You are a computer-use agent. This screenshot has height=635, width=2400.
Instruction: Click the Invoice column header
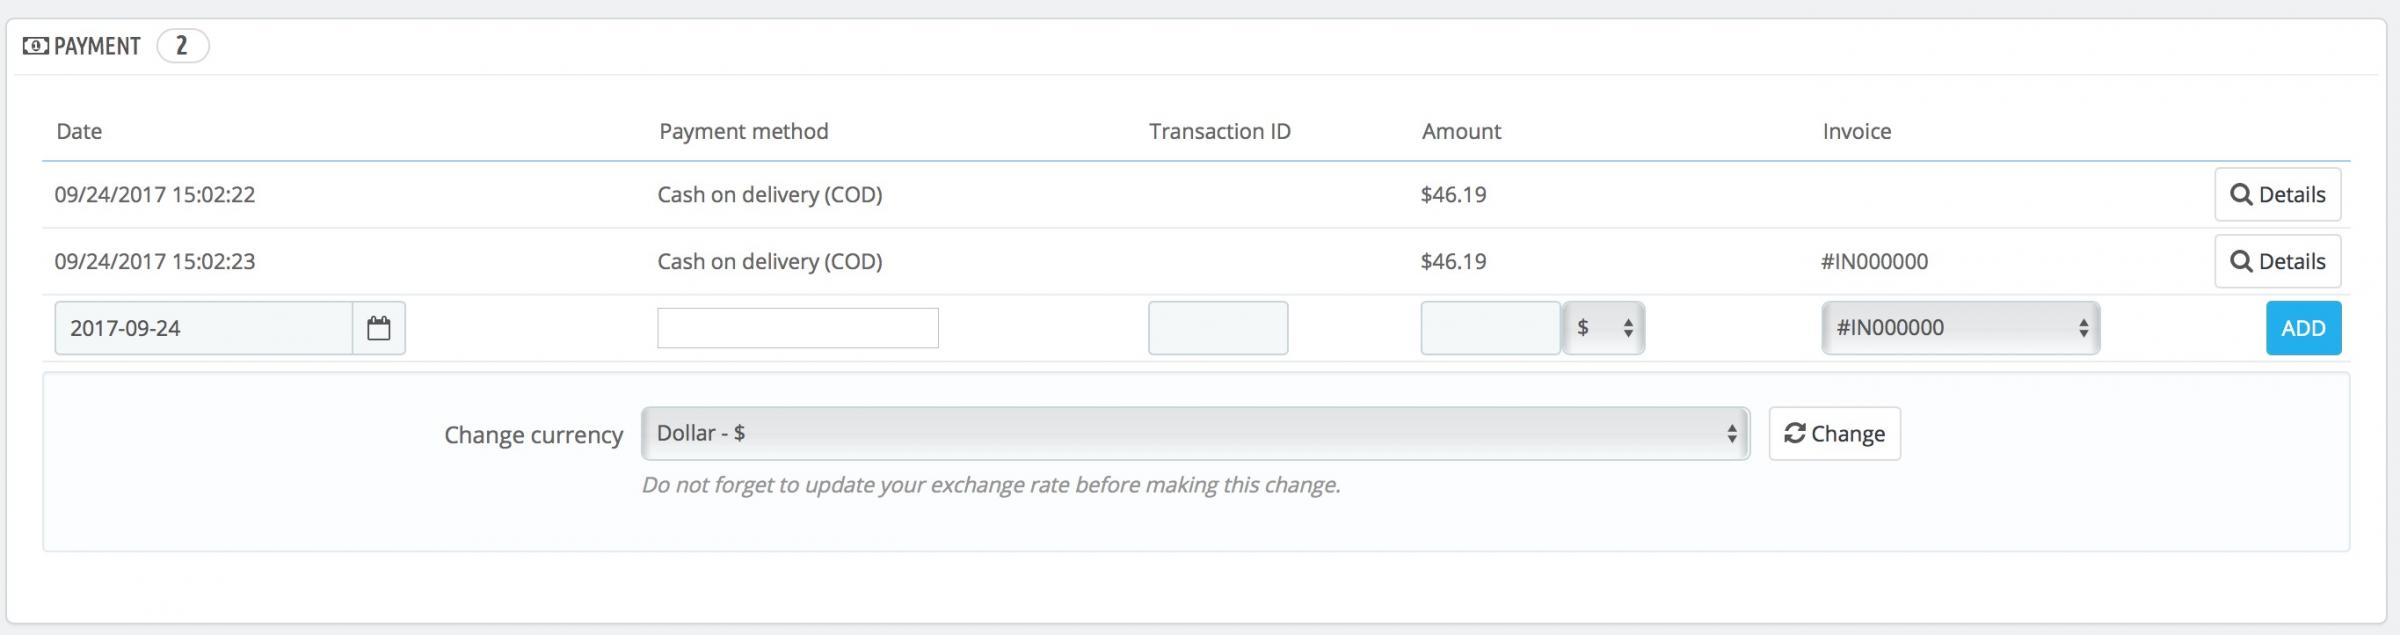tap(1856, 132)
